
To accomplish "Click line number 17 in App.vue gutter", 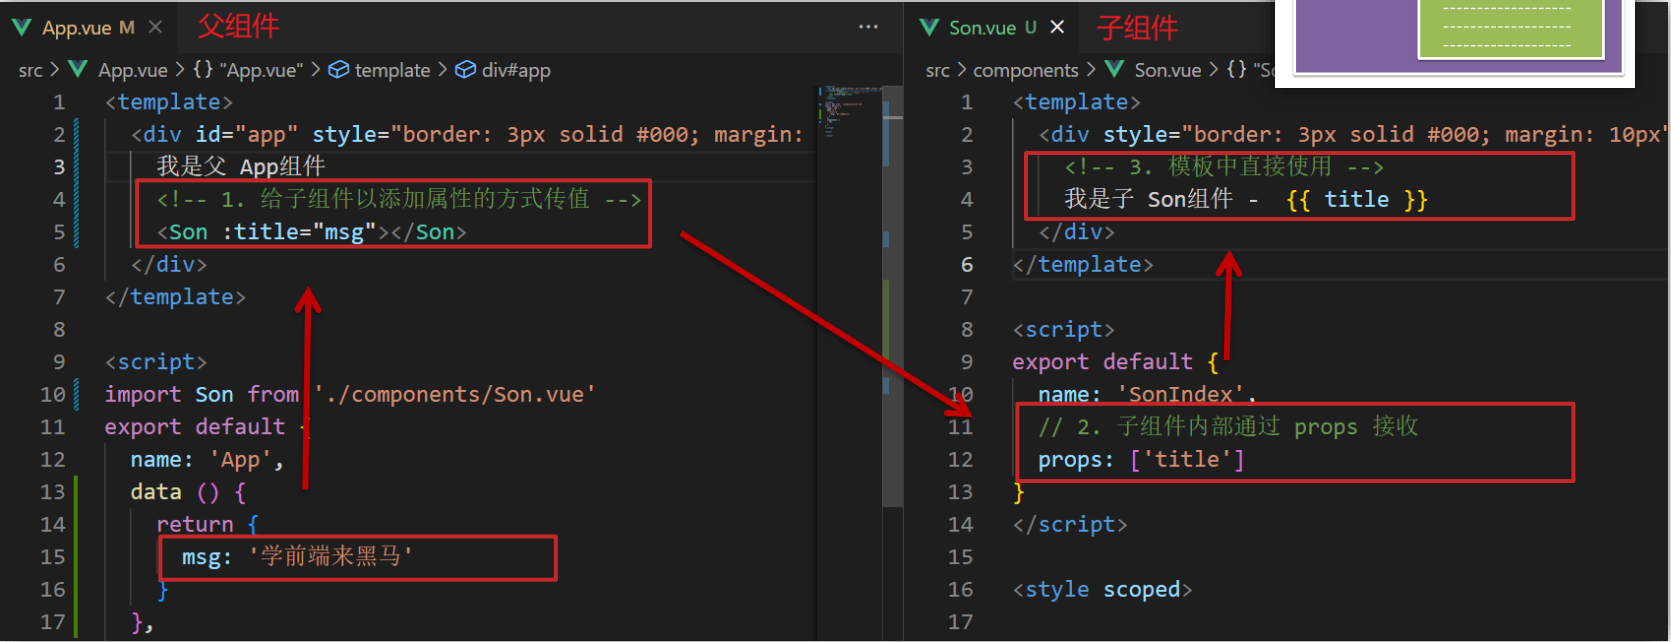I will pos(53,622).
